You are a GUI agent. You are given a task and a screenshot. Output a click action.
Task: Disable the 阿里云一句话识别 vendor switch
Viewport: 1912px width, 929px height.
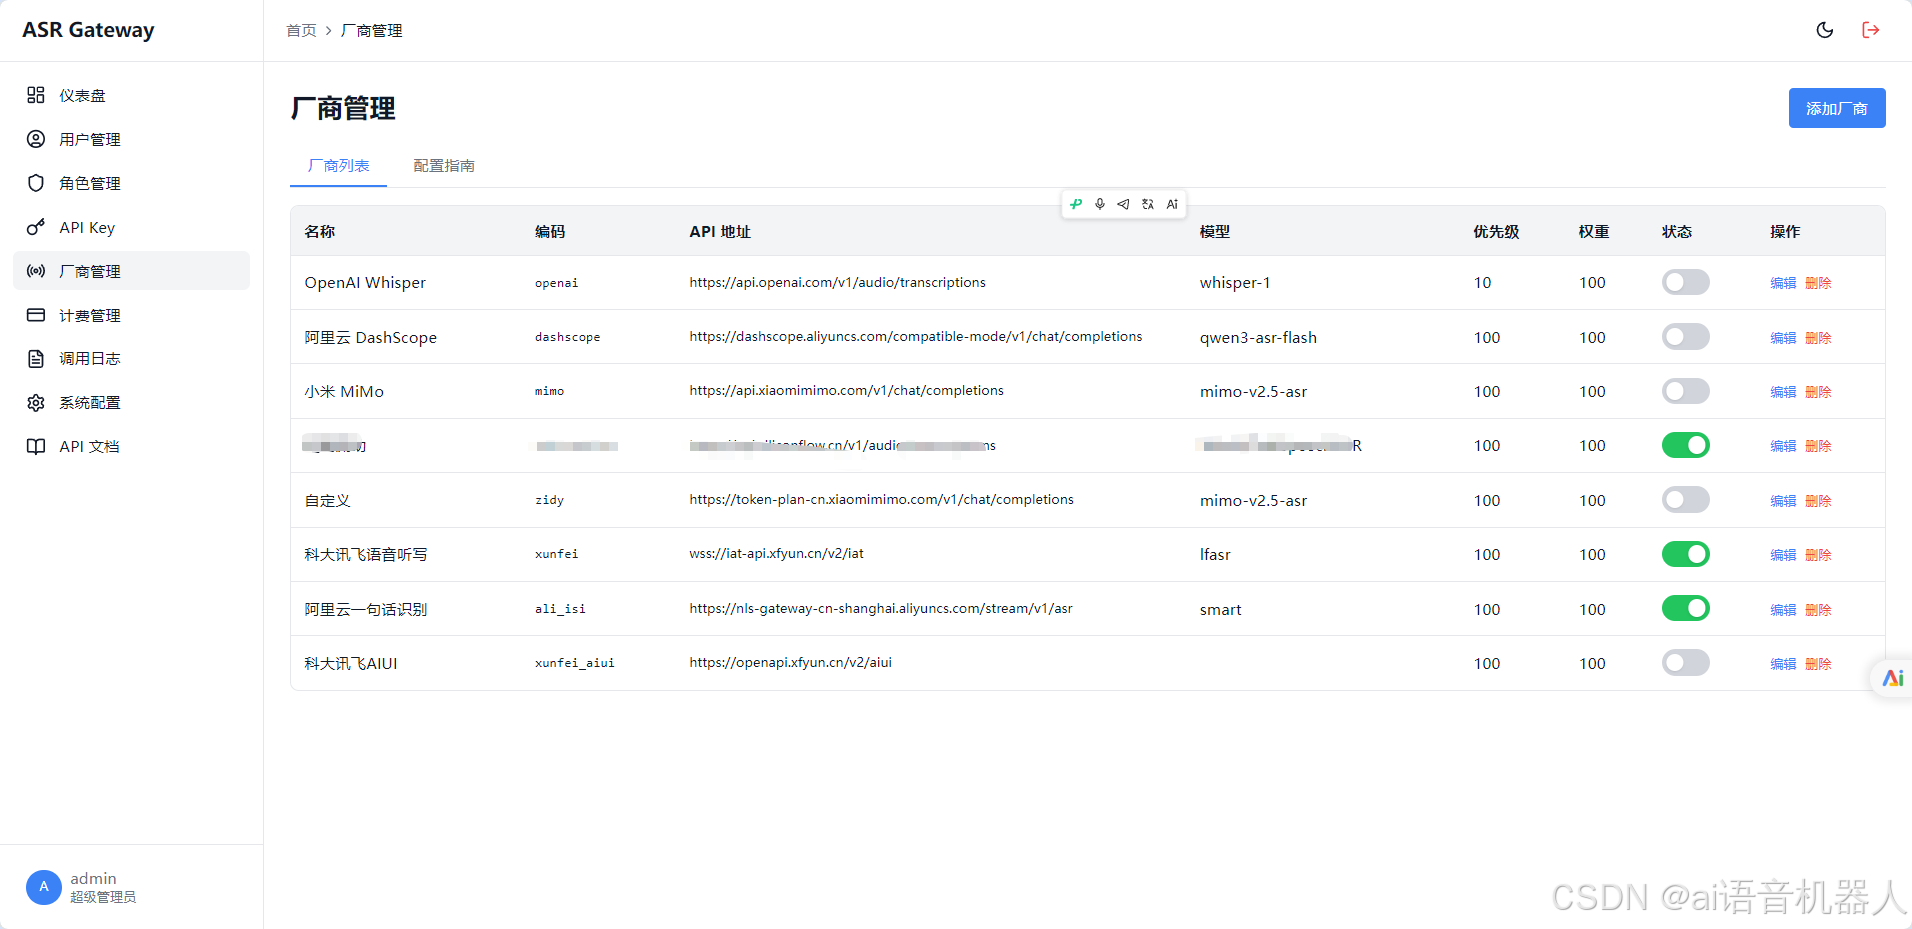pyautogui.click(x=1686, y=608)
